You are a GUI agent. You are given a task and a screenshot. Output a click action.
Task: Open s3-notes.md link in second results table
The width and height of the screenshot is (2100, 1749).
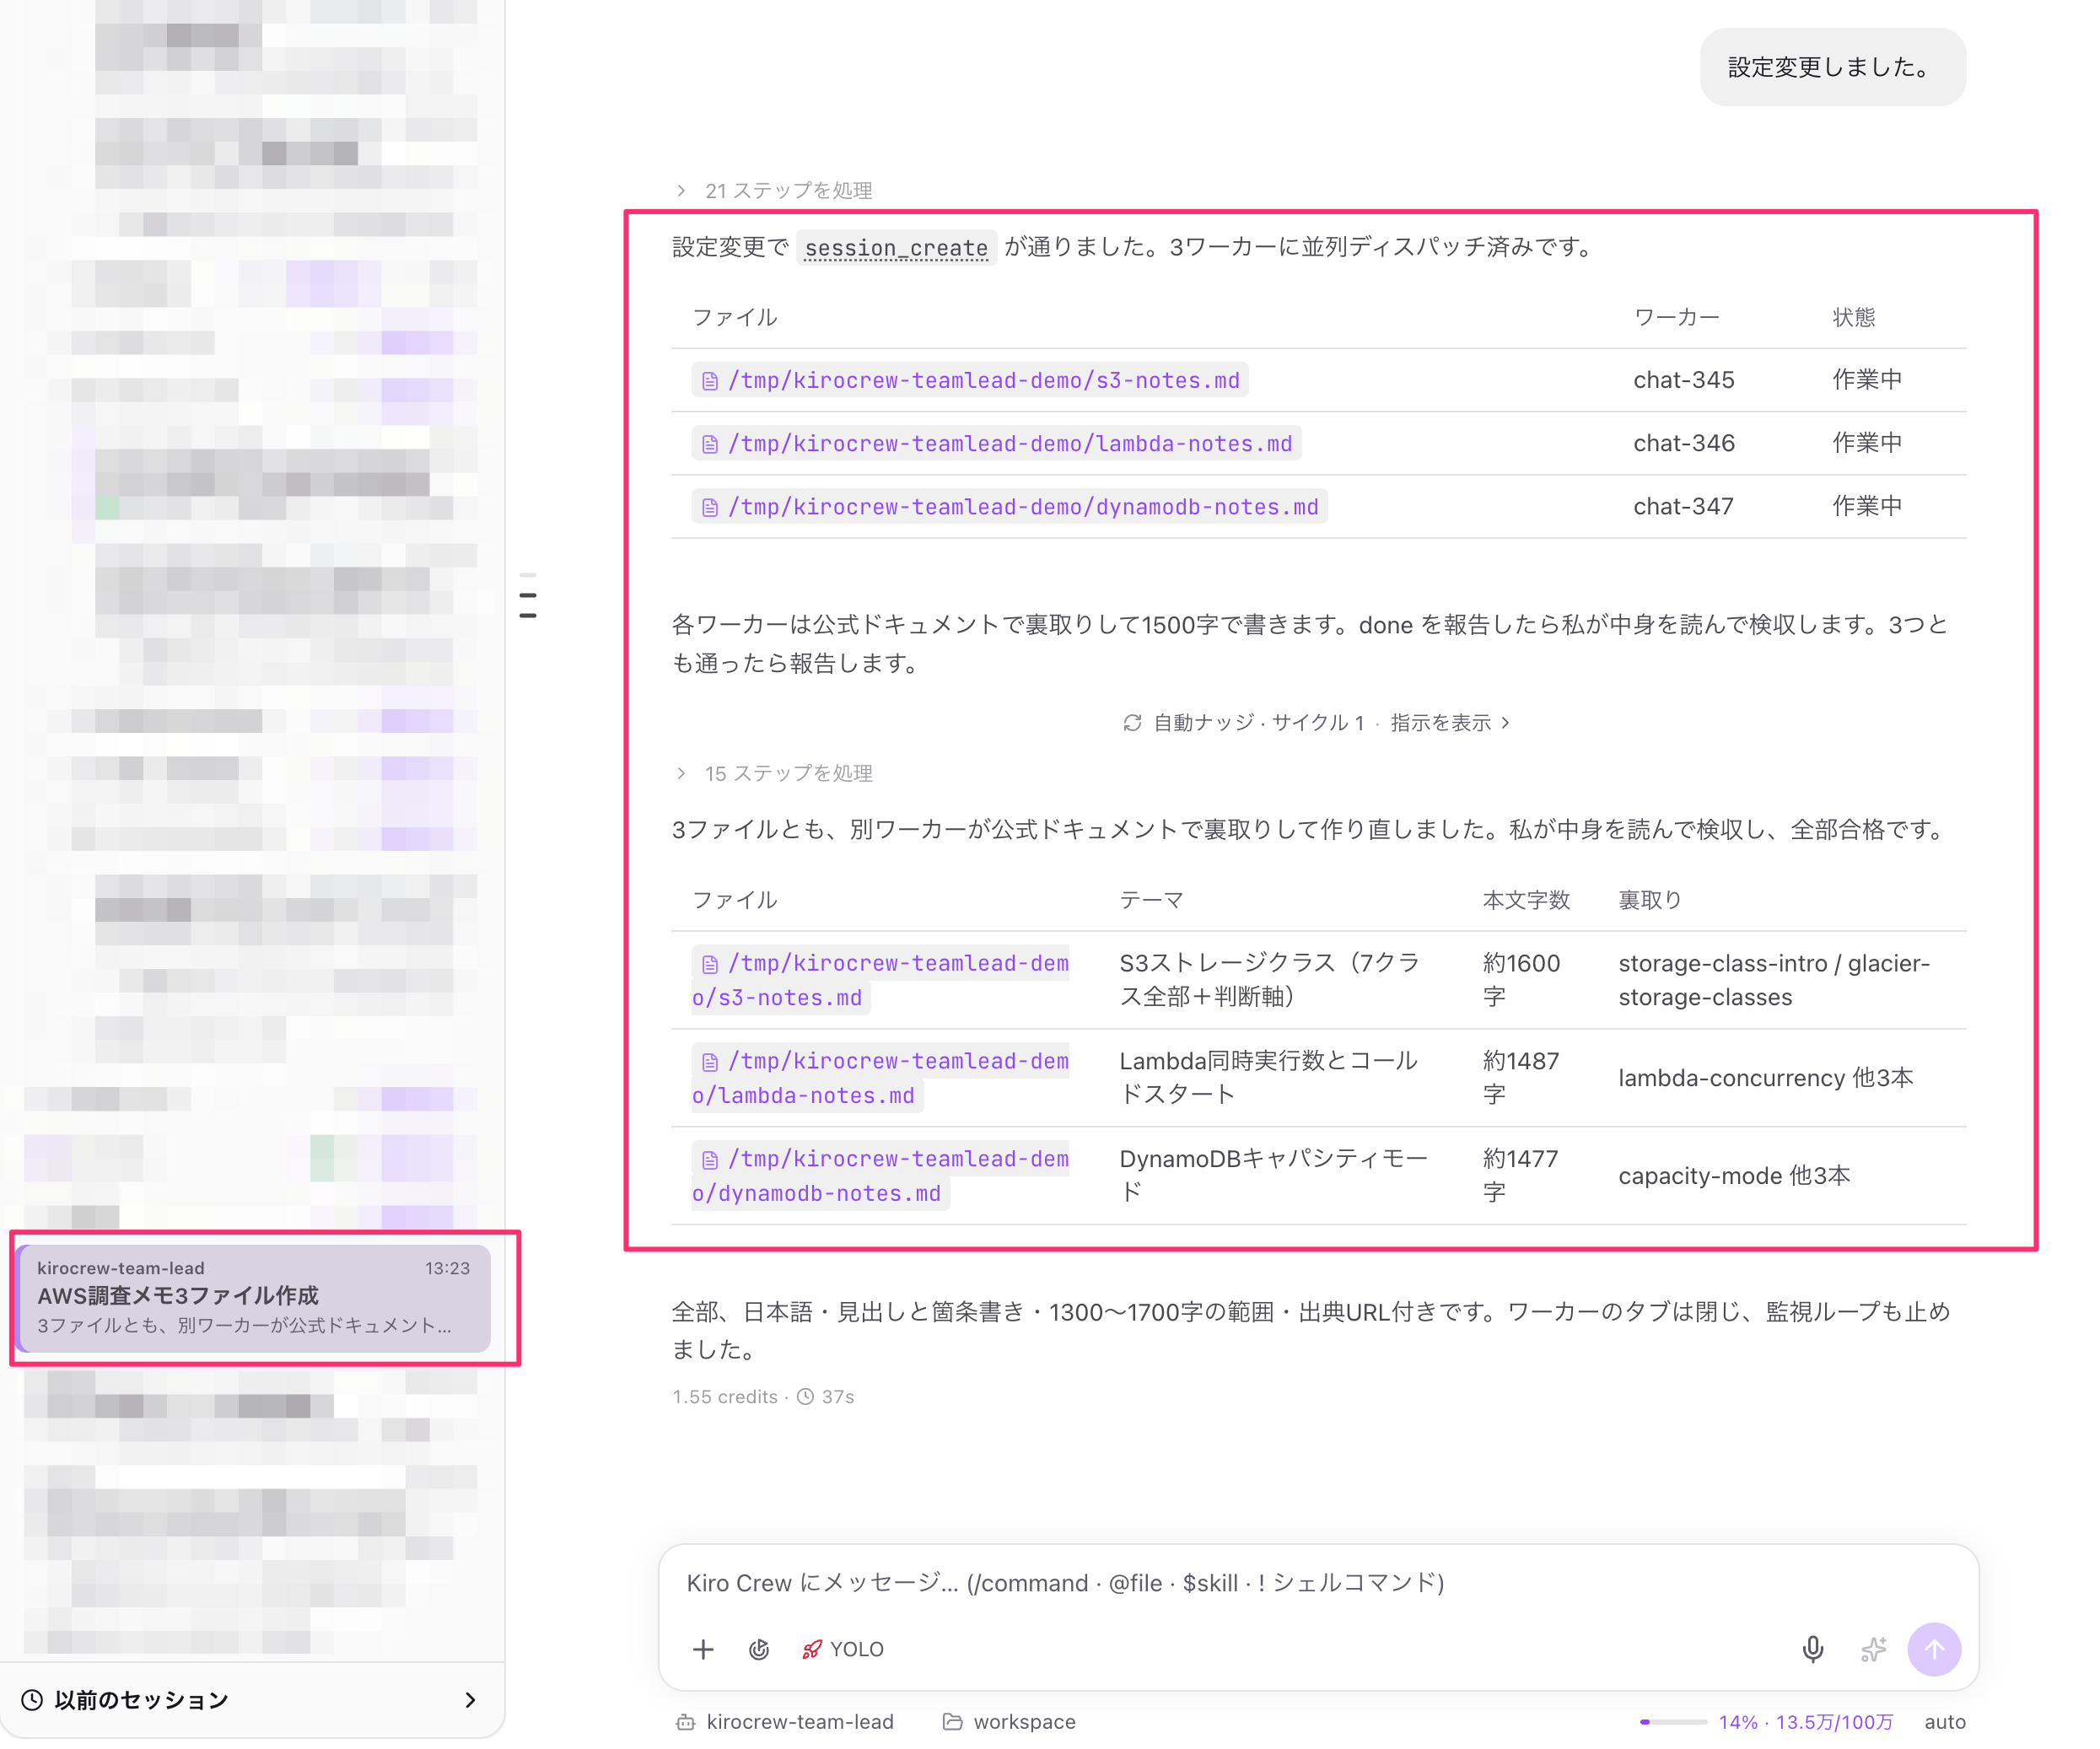(x=880, y=980)
